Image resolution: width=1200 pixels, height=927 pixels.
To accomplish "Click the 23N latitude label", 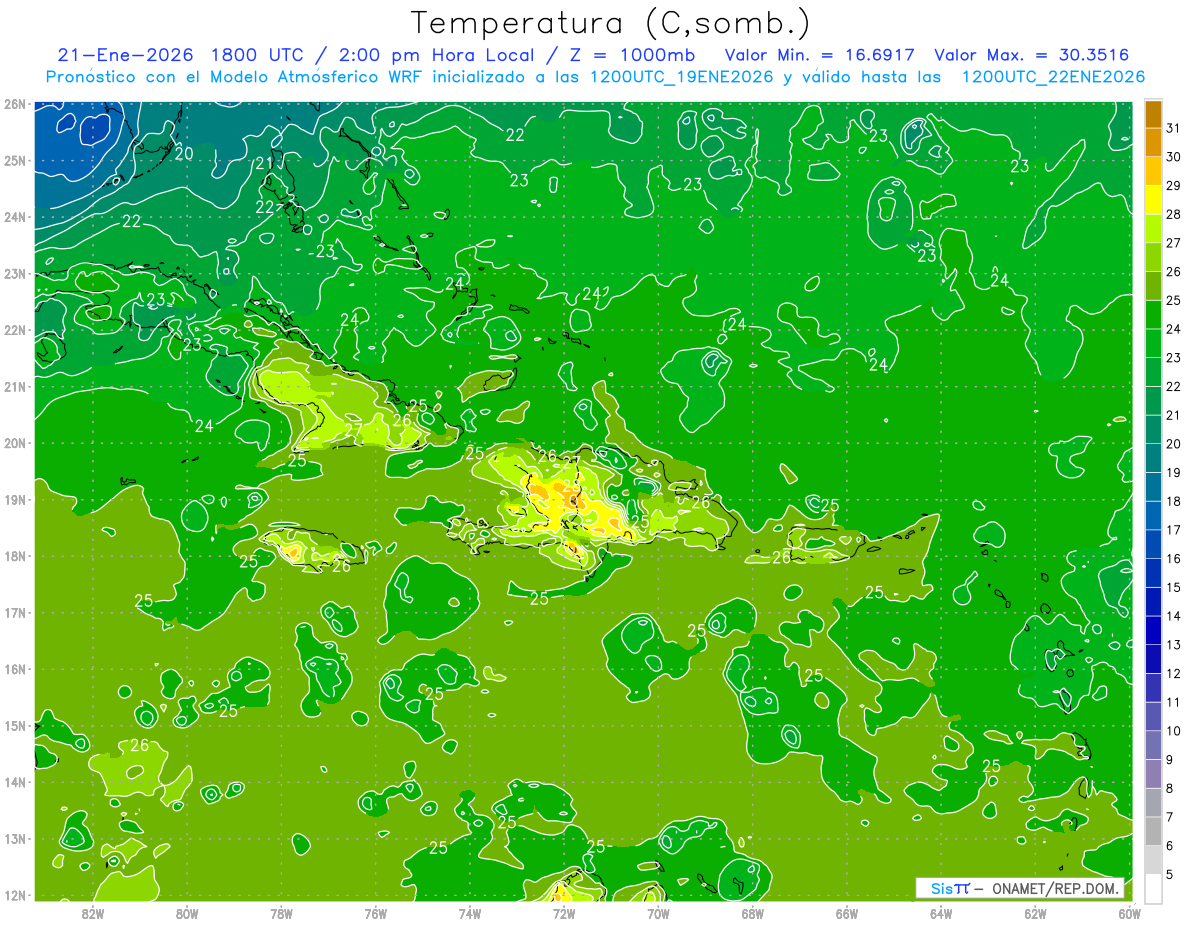I will click(14, 273).
